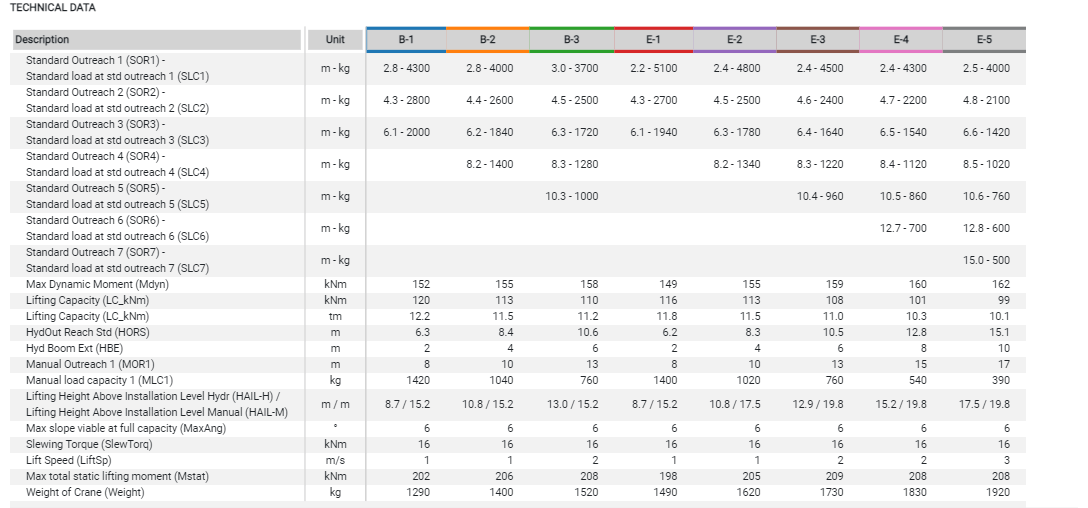Click the Weight of Crane row label
1088x508 pixels.
pos(85,492)
